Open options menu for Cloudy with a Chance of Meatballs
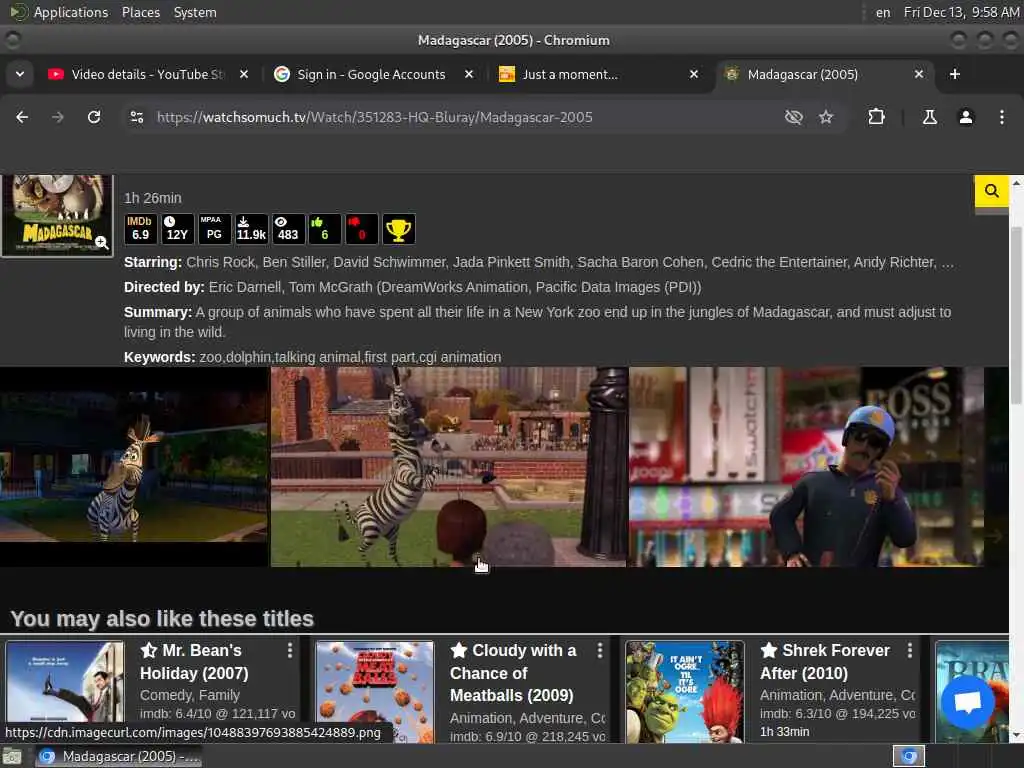 click(600, 650)
